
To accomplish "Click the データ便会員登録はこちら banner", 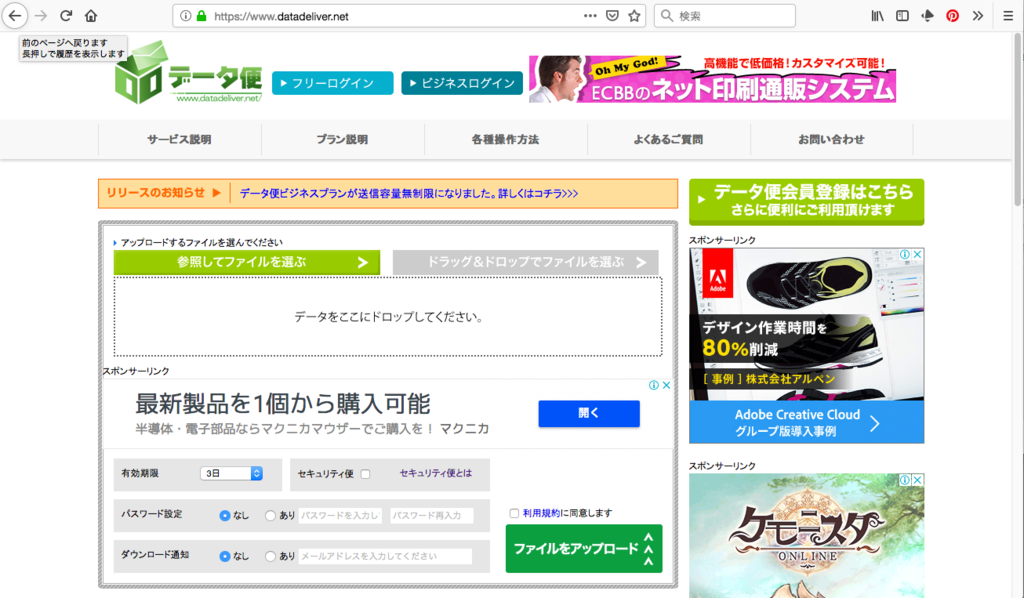I will pyautogui.click(x=807, y=202).
